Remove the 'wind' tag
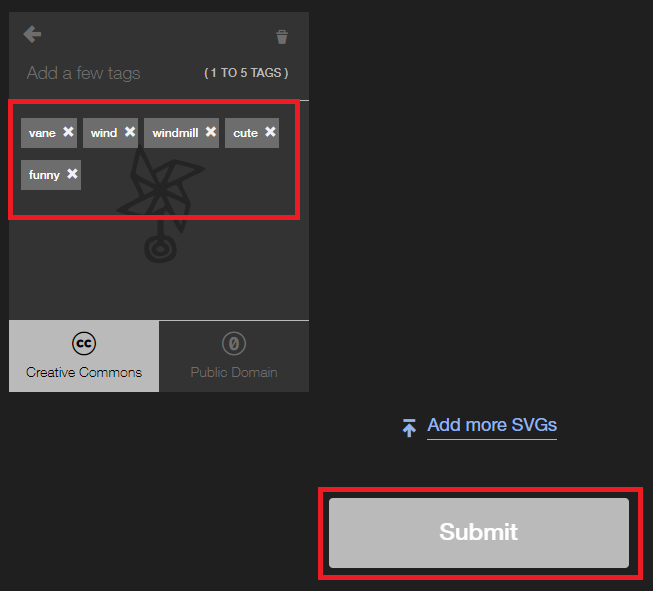 tap(130, 132)
